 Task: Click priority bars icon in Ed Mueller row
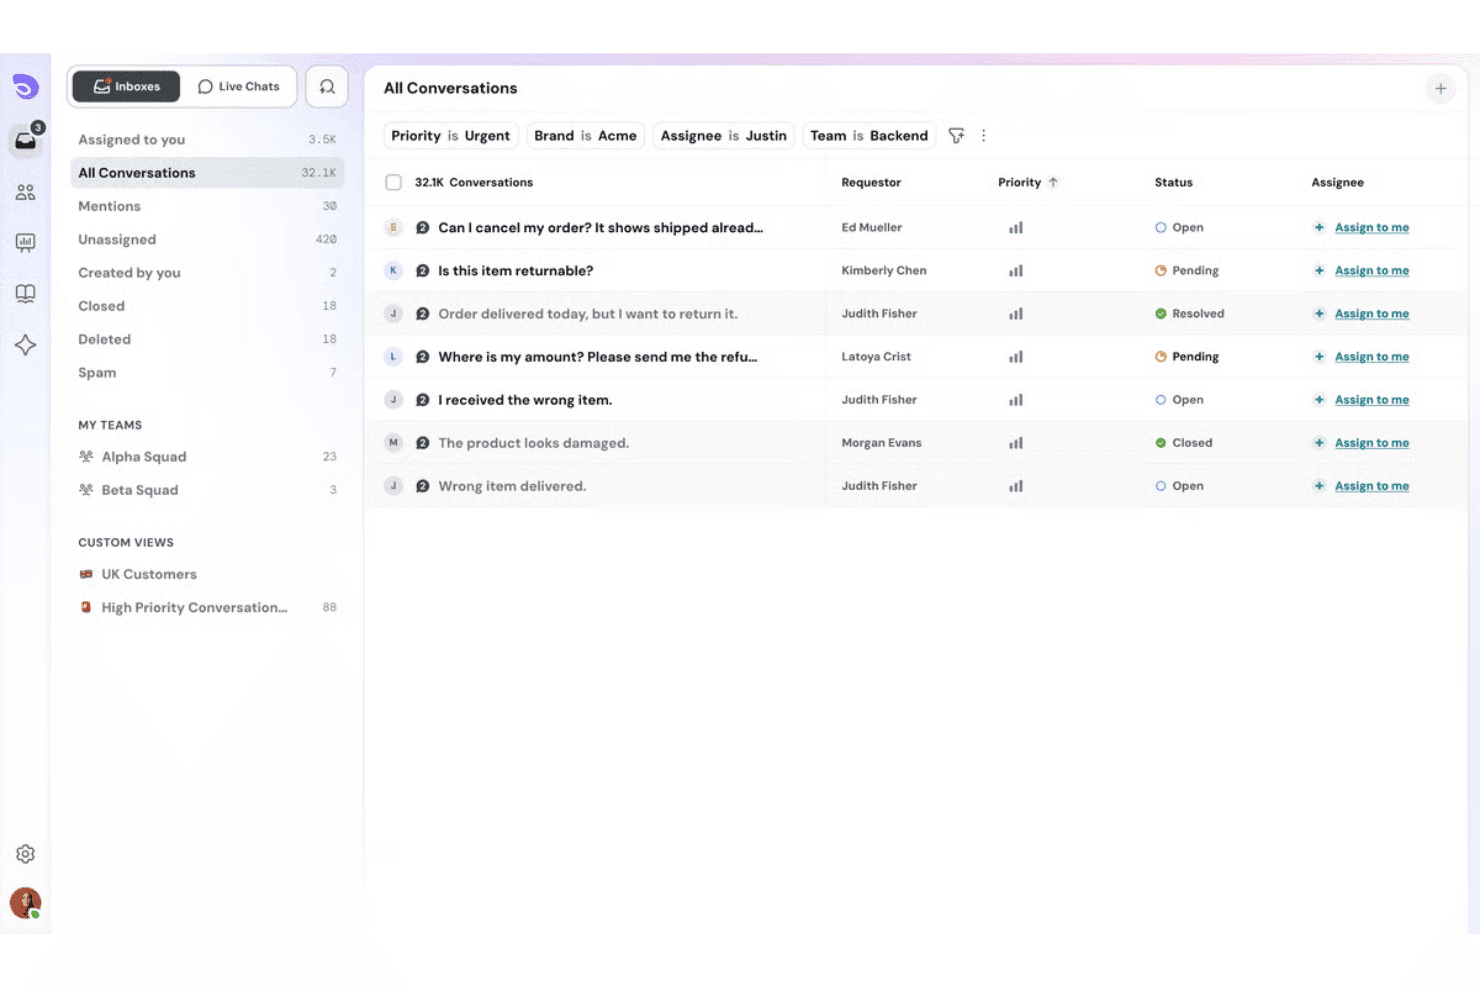pyautogui.click(x=1016, y=228)
